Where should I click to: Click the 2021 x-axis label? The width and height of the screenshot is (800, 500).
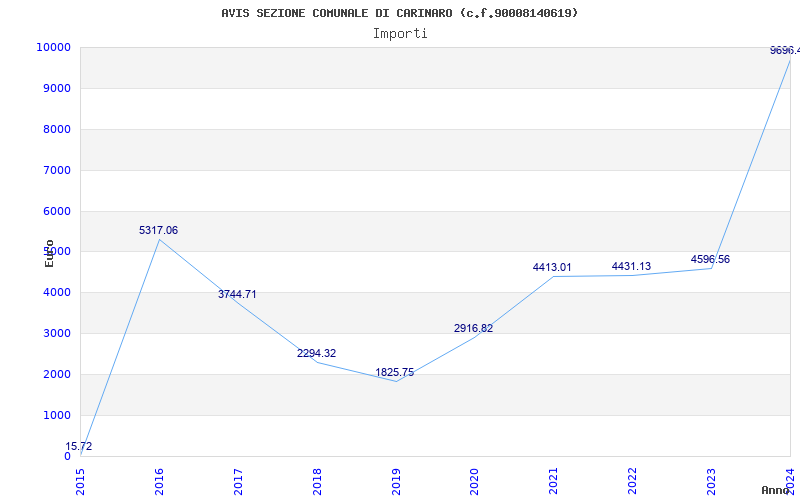(554, 481)
